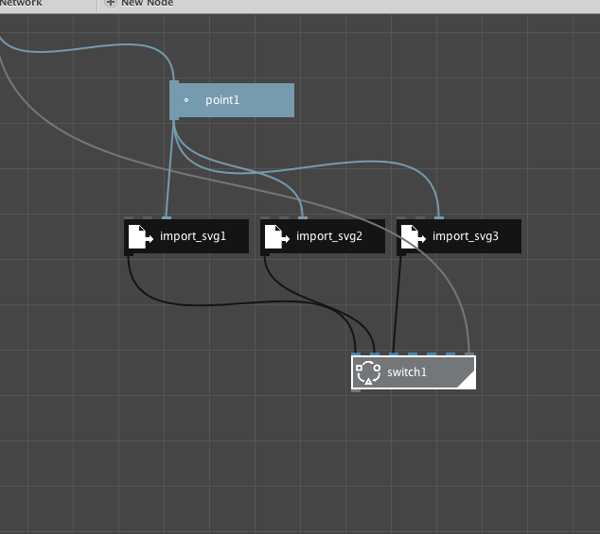Click the output port under import_svg2
The width and height of the screenshot is (600, 534).
coord(265,254)
